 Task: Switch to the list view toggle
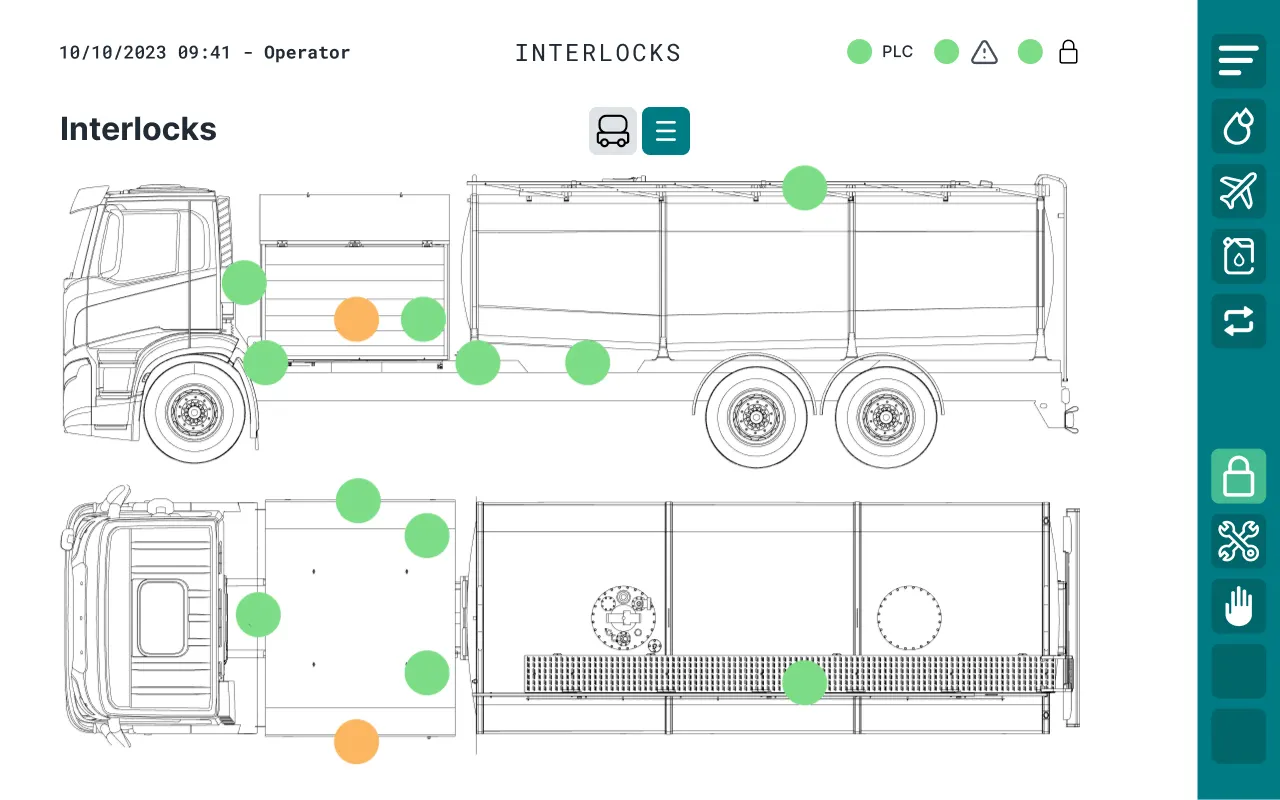point(666,131)
